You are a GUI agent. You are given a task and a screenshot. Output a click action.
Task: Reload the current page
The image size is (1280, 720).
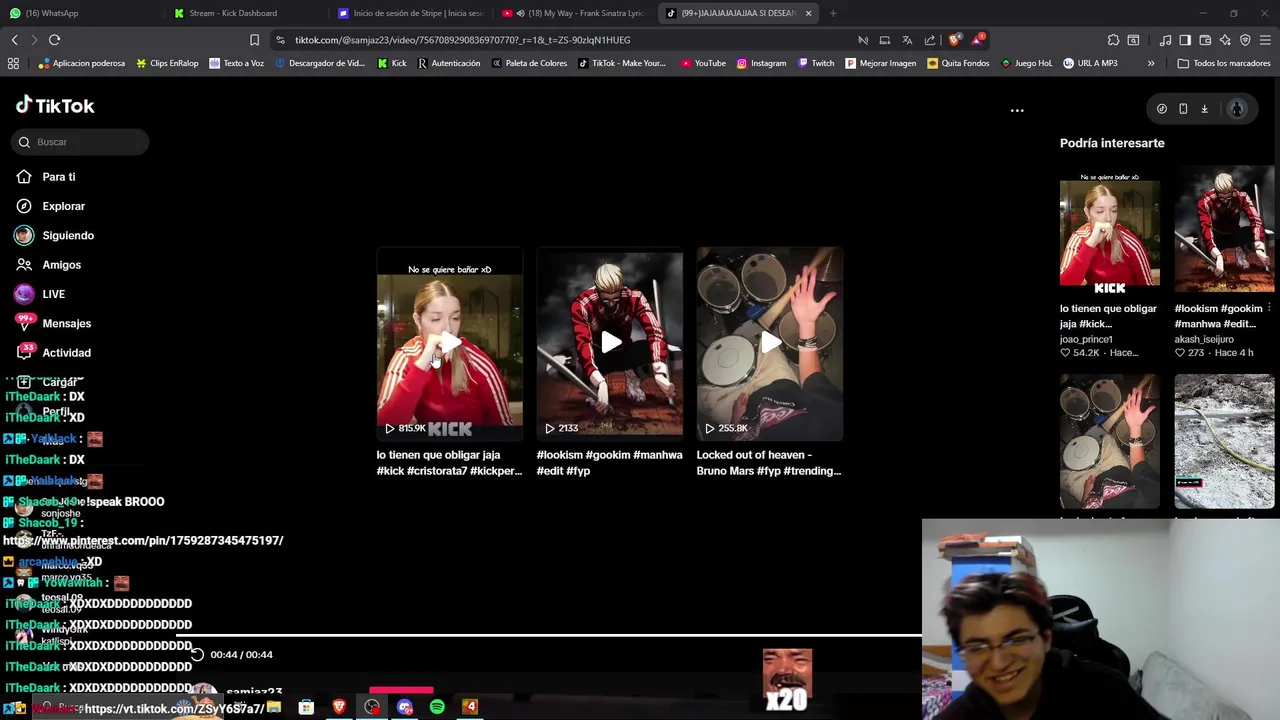pyautogui.click(x=54, y=40)
